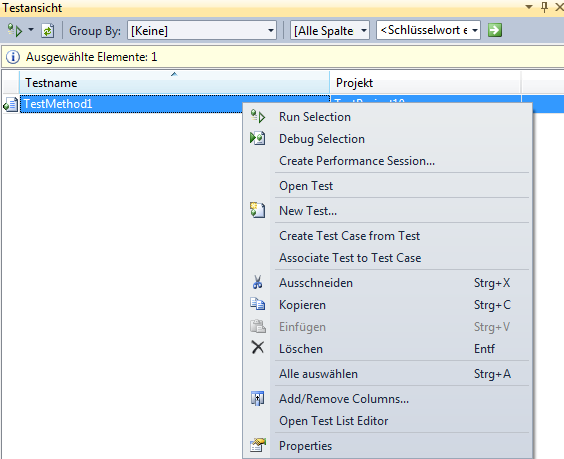Open Add/Remove Columns... dialog
The image size is (564, 459).
tap(387, 399)
